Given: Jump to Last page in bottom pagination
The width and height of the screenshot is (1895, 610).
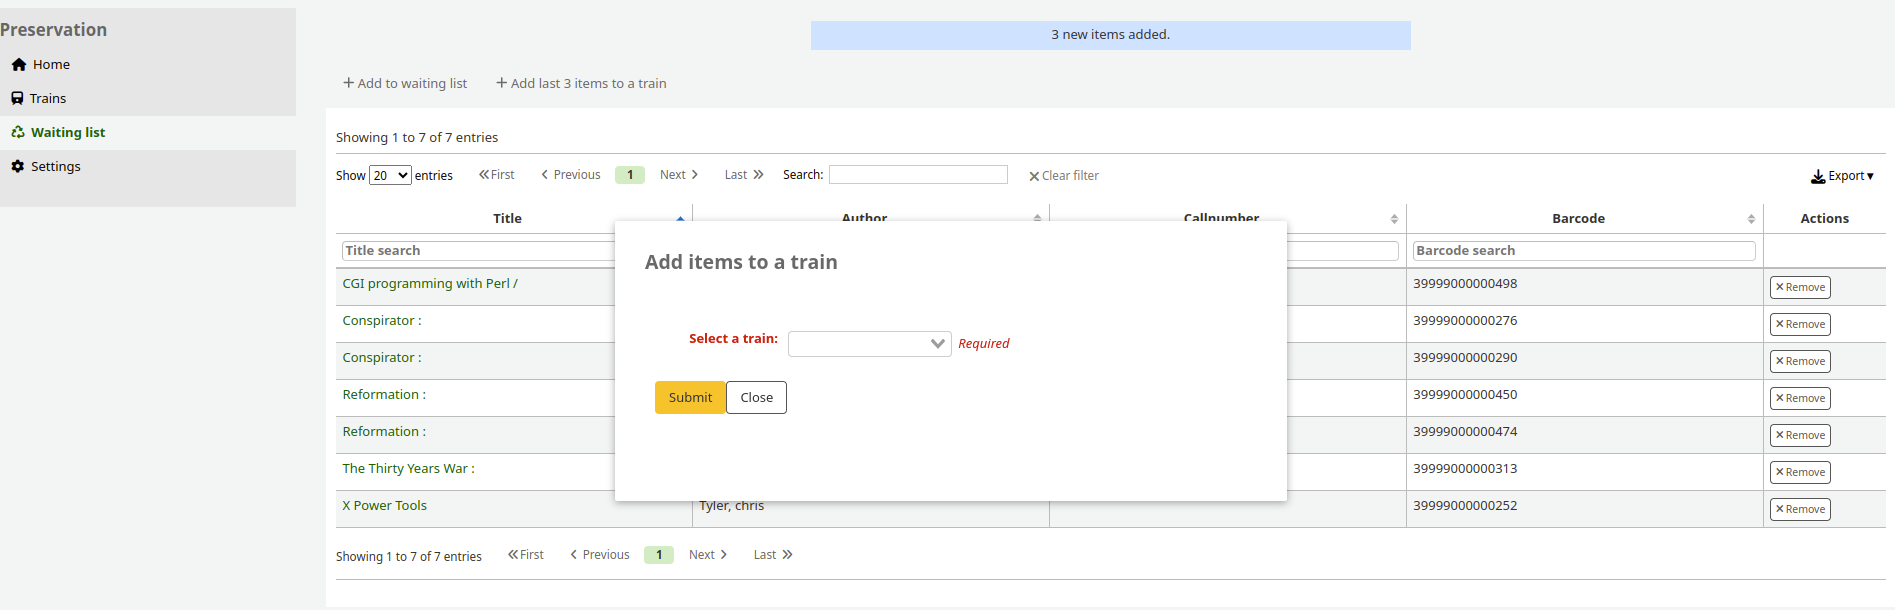Looking at the screenshot, I should pos(772,555).
